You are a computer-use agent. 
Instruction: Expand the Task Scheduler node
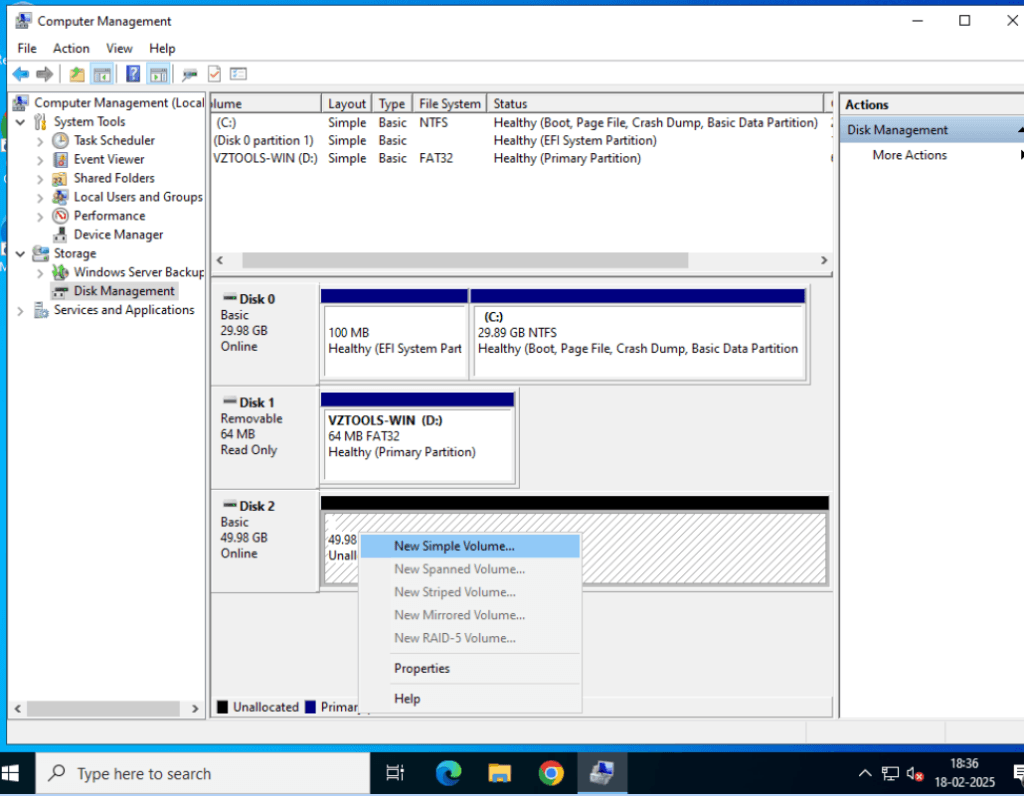click(40, 141)
